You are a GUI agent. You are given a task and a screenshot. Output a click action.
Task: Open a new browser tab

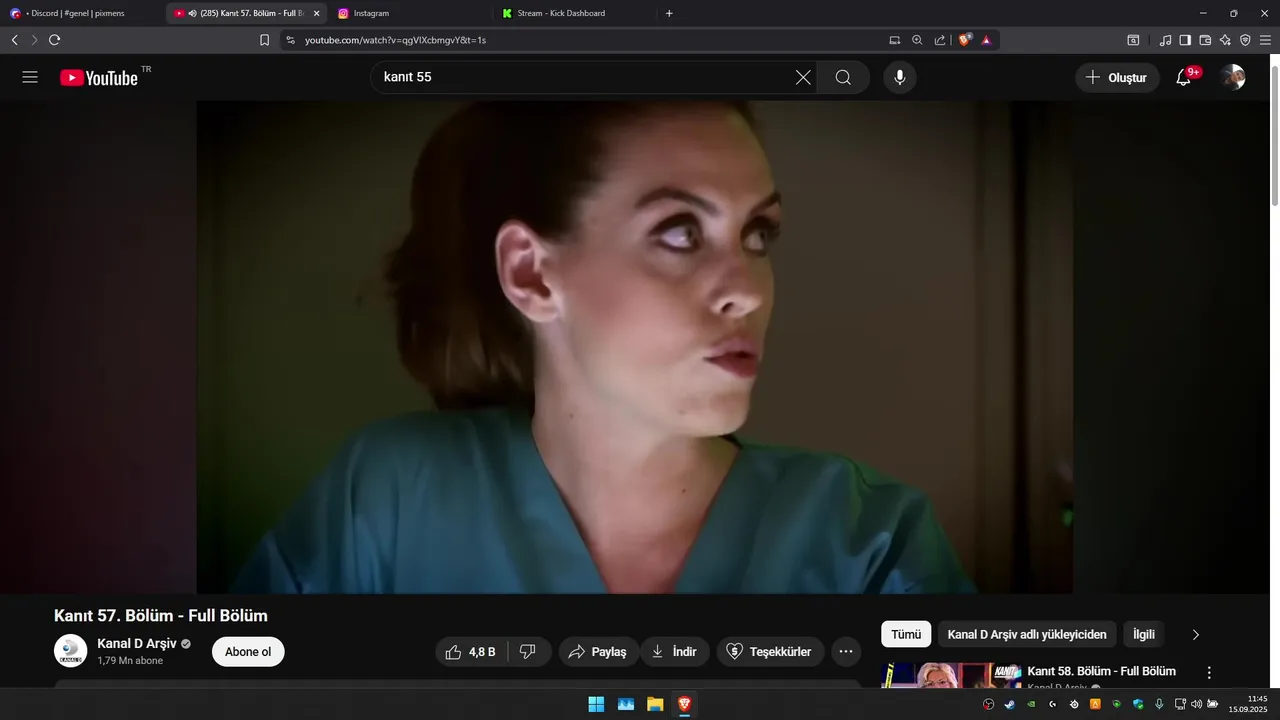pos(669,13)
